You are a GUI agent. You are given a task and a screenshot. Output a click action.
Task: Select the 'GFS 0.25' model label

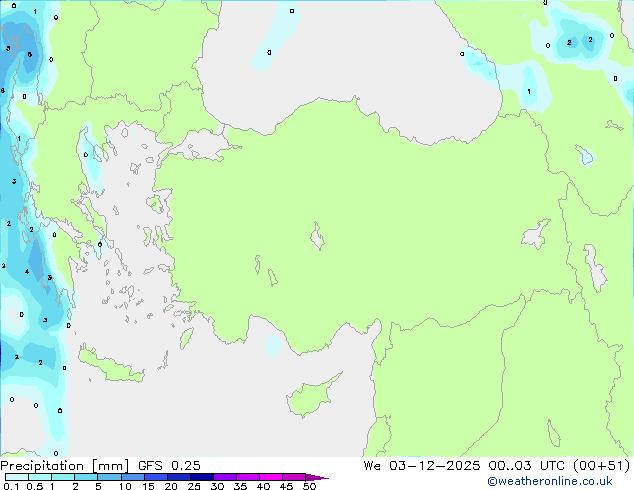(x=169, y=466)
